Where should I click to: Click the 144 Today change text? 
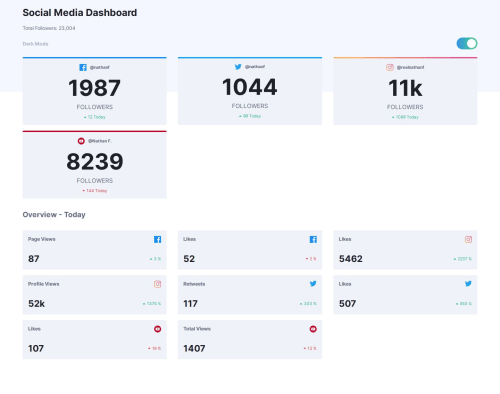click(97, 191)
